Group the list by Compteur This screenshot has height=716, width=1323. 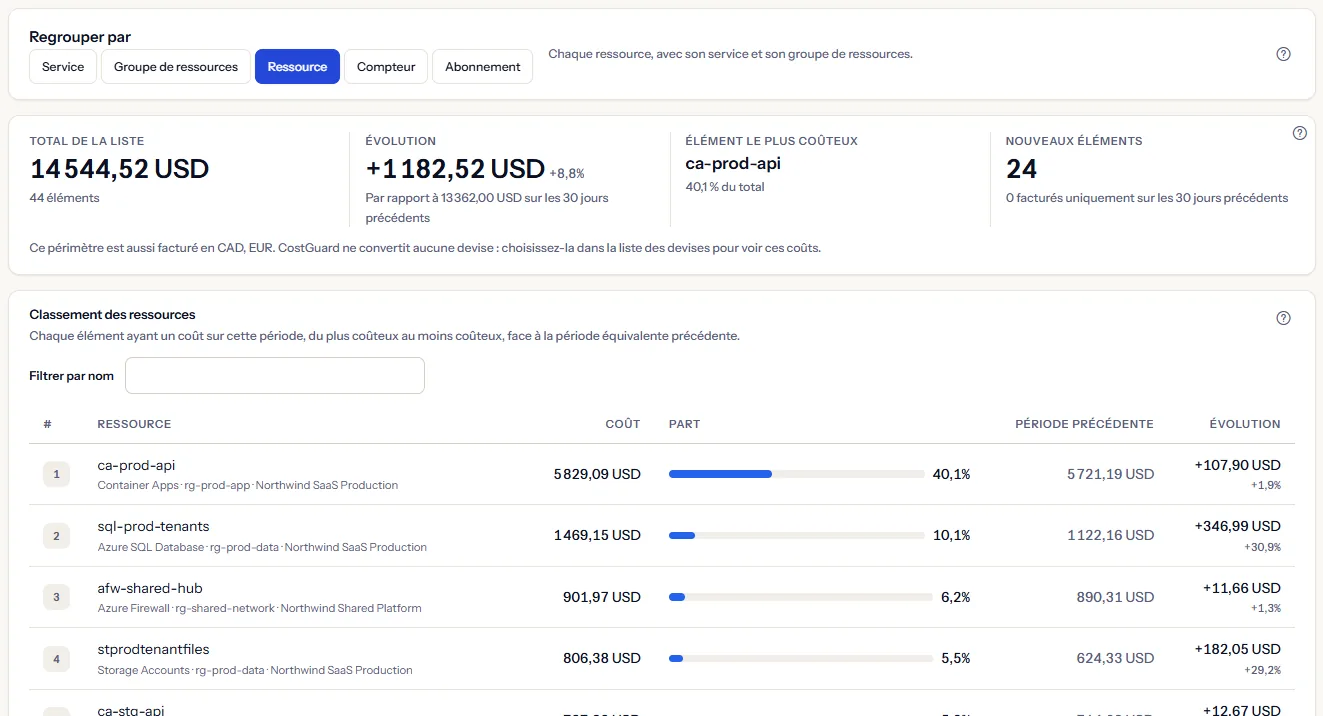pos(386,67)
